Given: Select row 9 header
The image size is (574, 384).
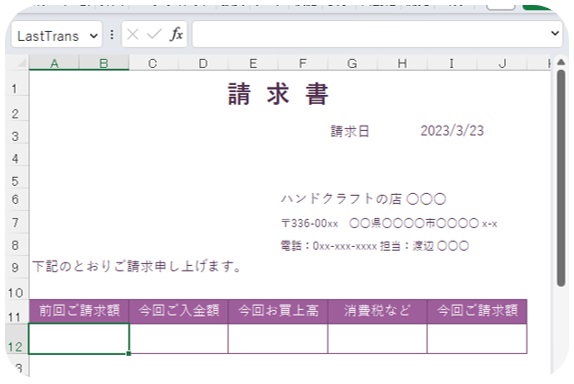Looking at the screenshot, I should click(x=15, y=266).
